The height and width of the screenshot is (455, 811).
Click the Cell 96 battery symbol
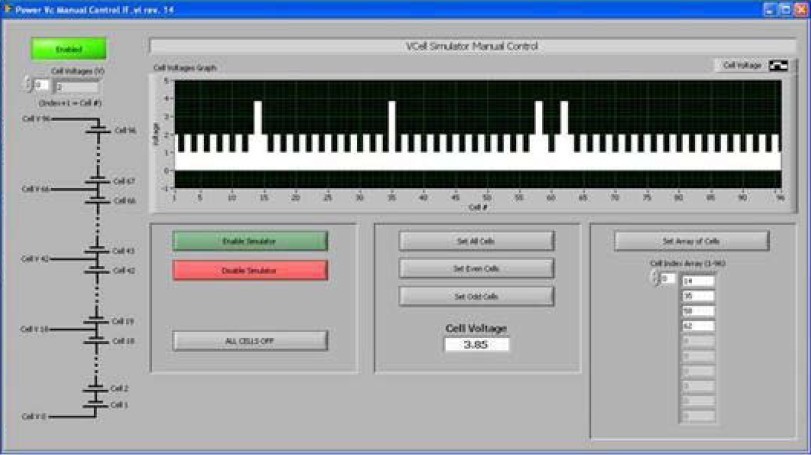[x=98, y=128]
